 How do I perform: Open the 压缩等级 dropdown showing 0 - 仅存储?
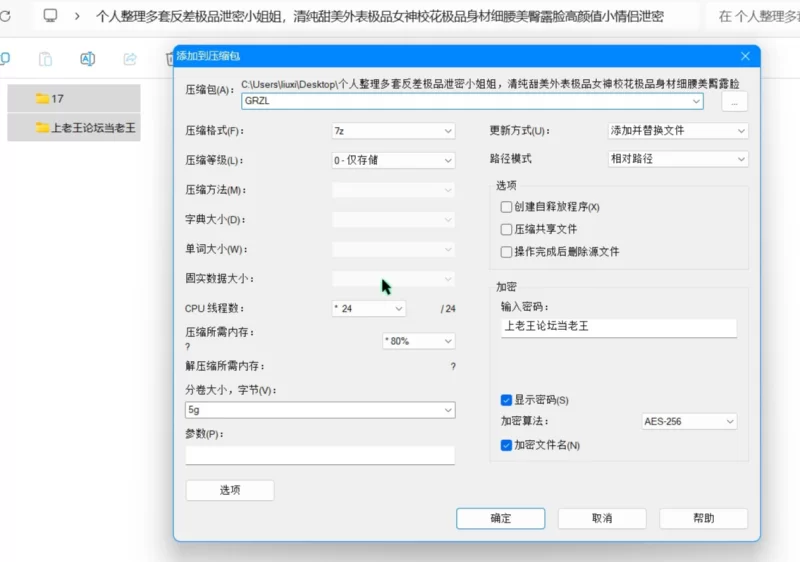point(393,160)
